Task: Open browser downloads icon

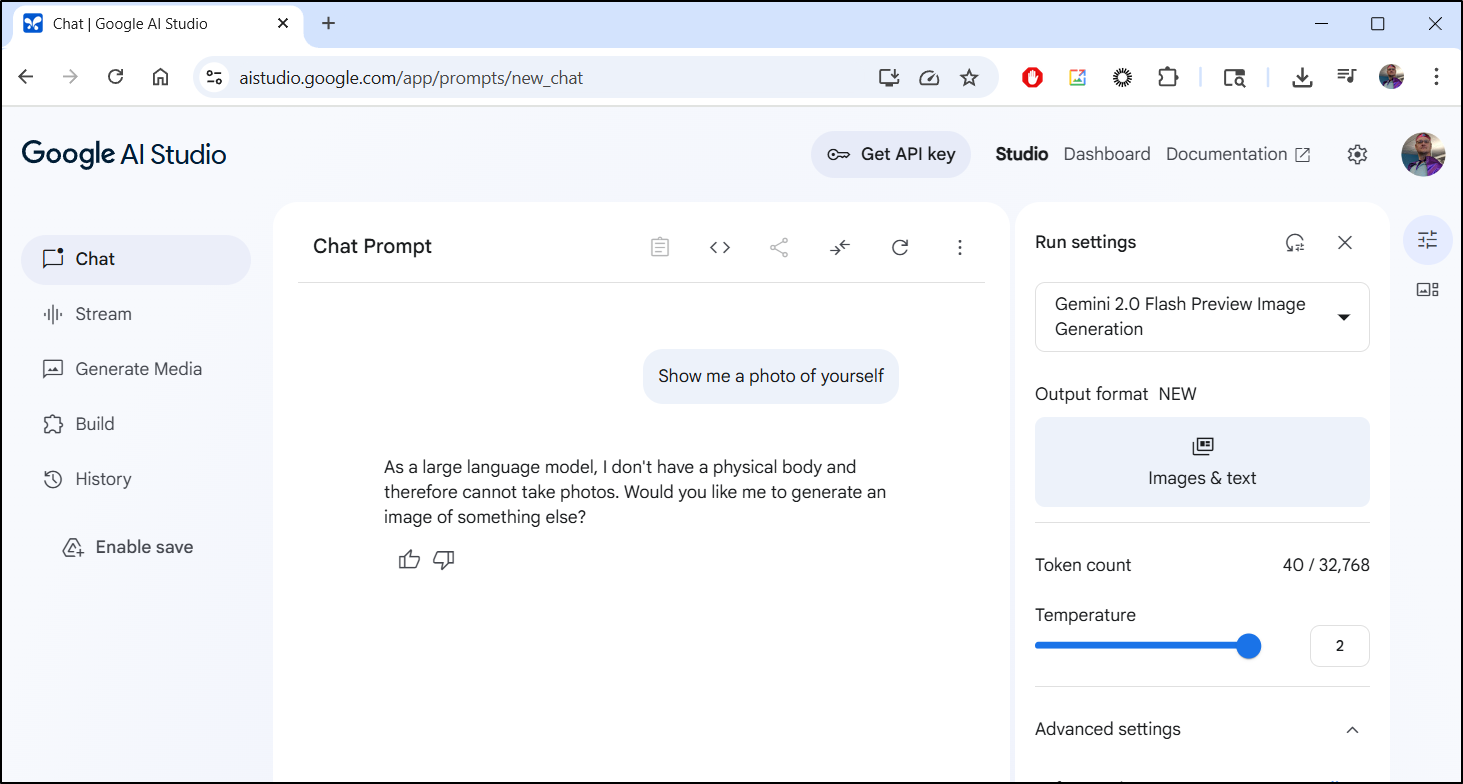Action: pos(1302,77)
